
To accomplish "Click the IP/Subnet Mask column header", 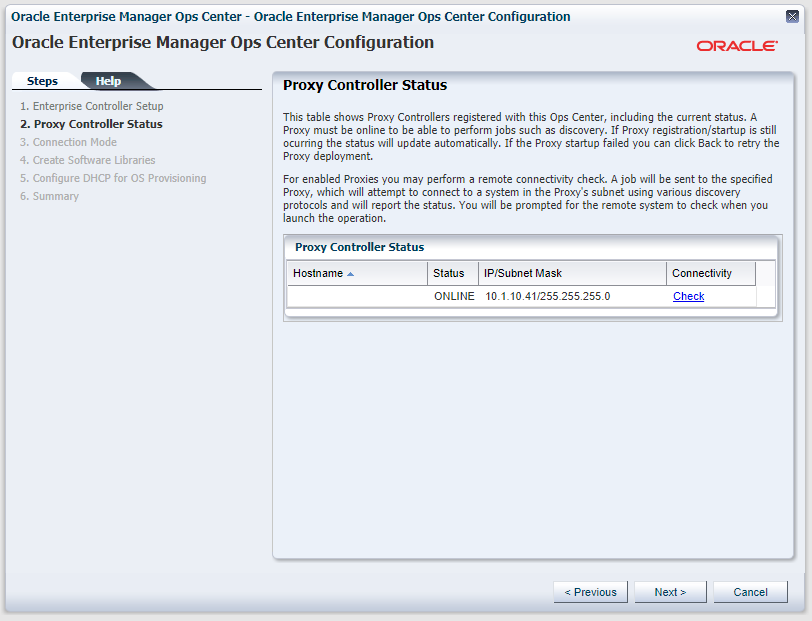I will pyautogui.click(x=572, y=273).
